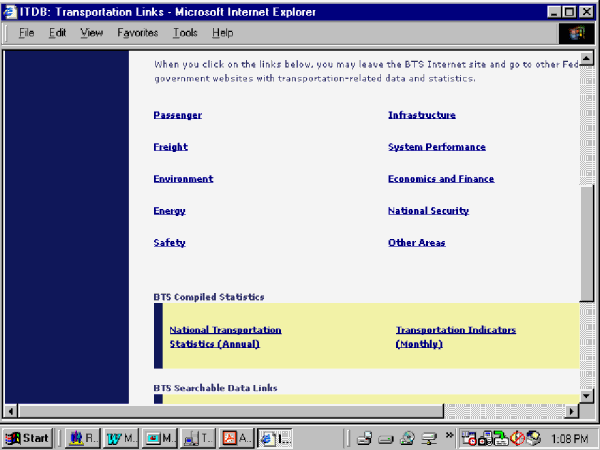
Task: Click the red blocked icon in system tray
Action: coord(517,437)
